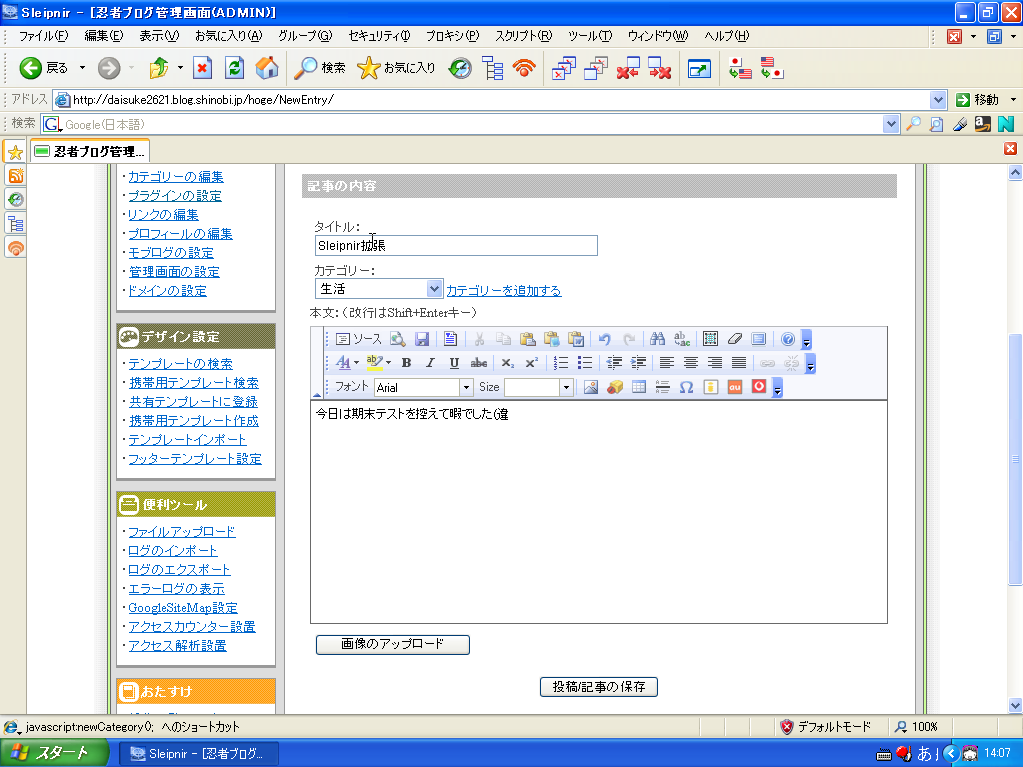Open the プラグインの設定 link

(175, 196)
